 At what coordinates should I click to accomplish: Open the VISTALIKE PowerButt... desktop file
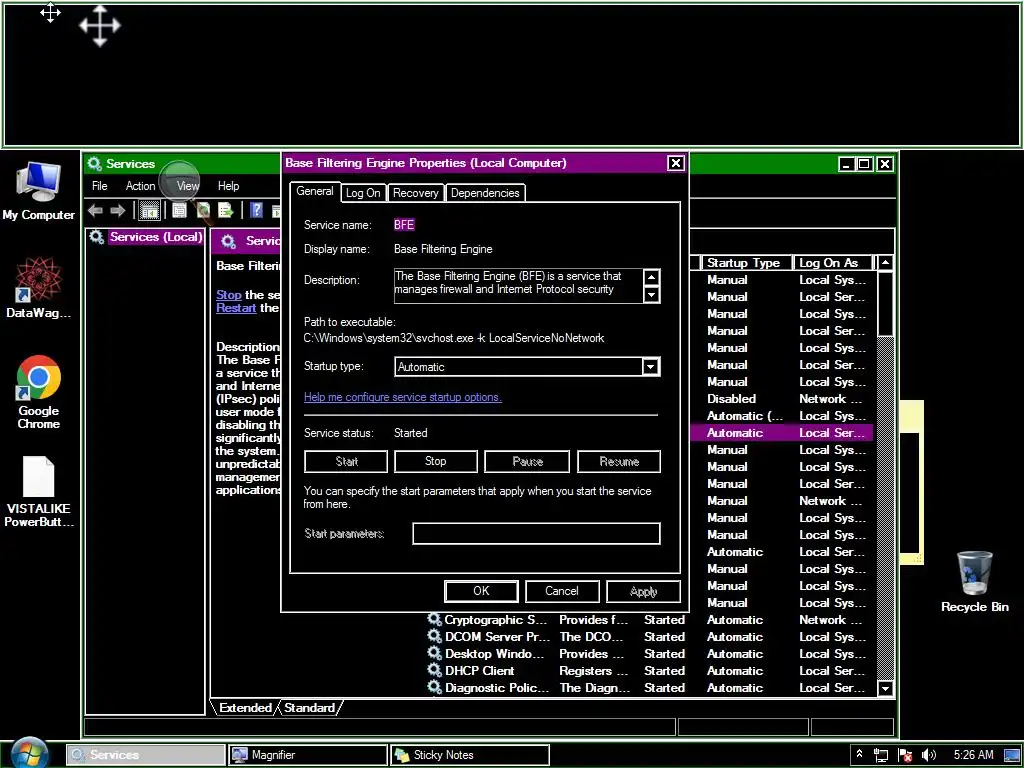[39, 491]
